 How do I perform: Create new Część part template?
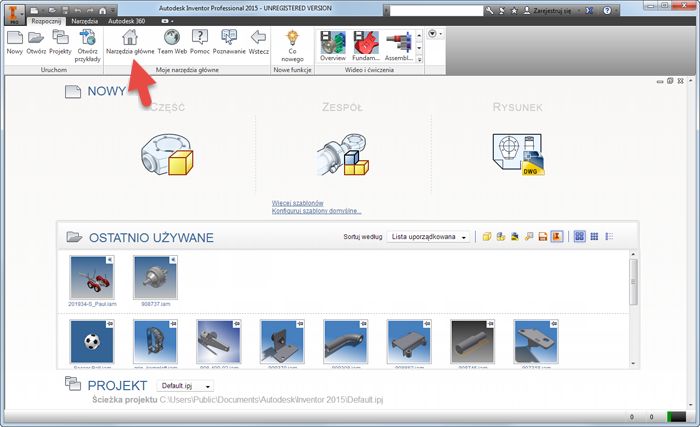167,154
